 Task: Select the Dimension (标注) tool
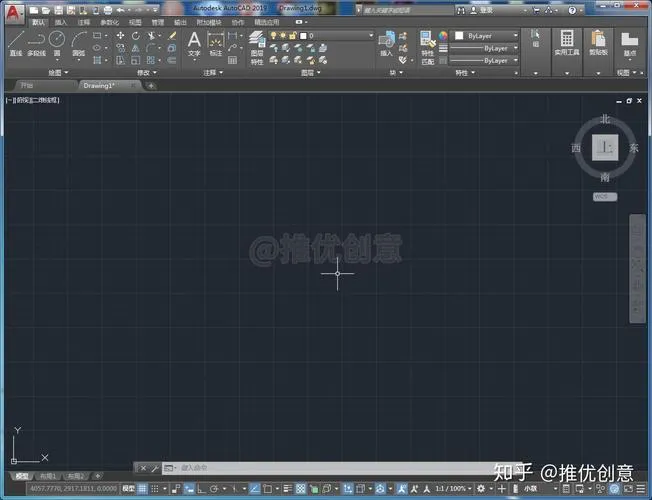point(216,44)
